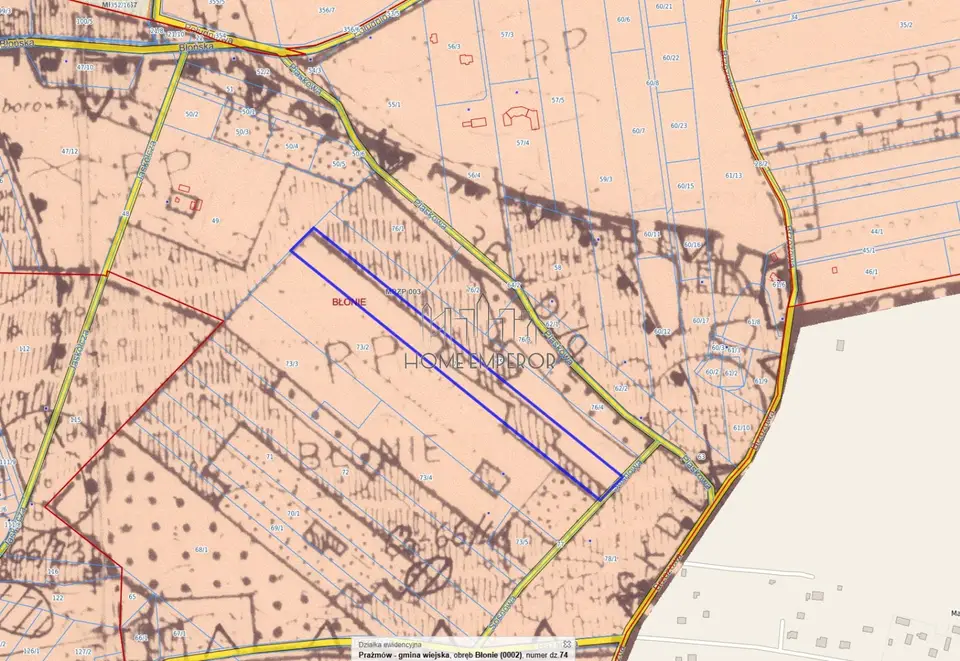Close the Działka ewidencyjna info popup
Screen dimensions: 960x661
(x=568, y=644)
